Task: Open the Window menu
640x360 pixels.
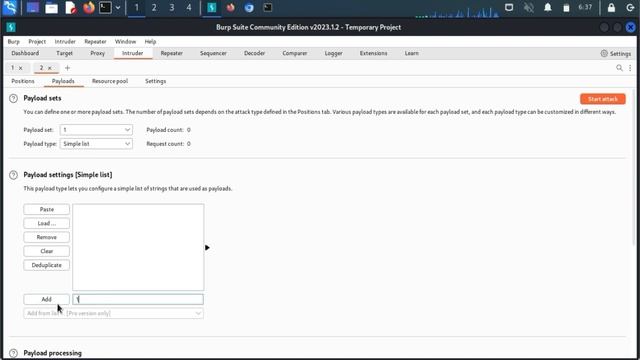Action: click(125, 42)
